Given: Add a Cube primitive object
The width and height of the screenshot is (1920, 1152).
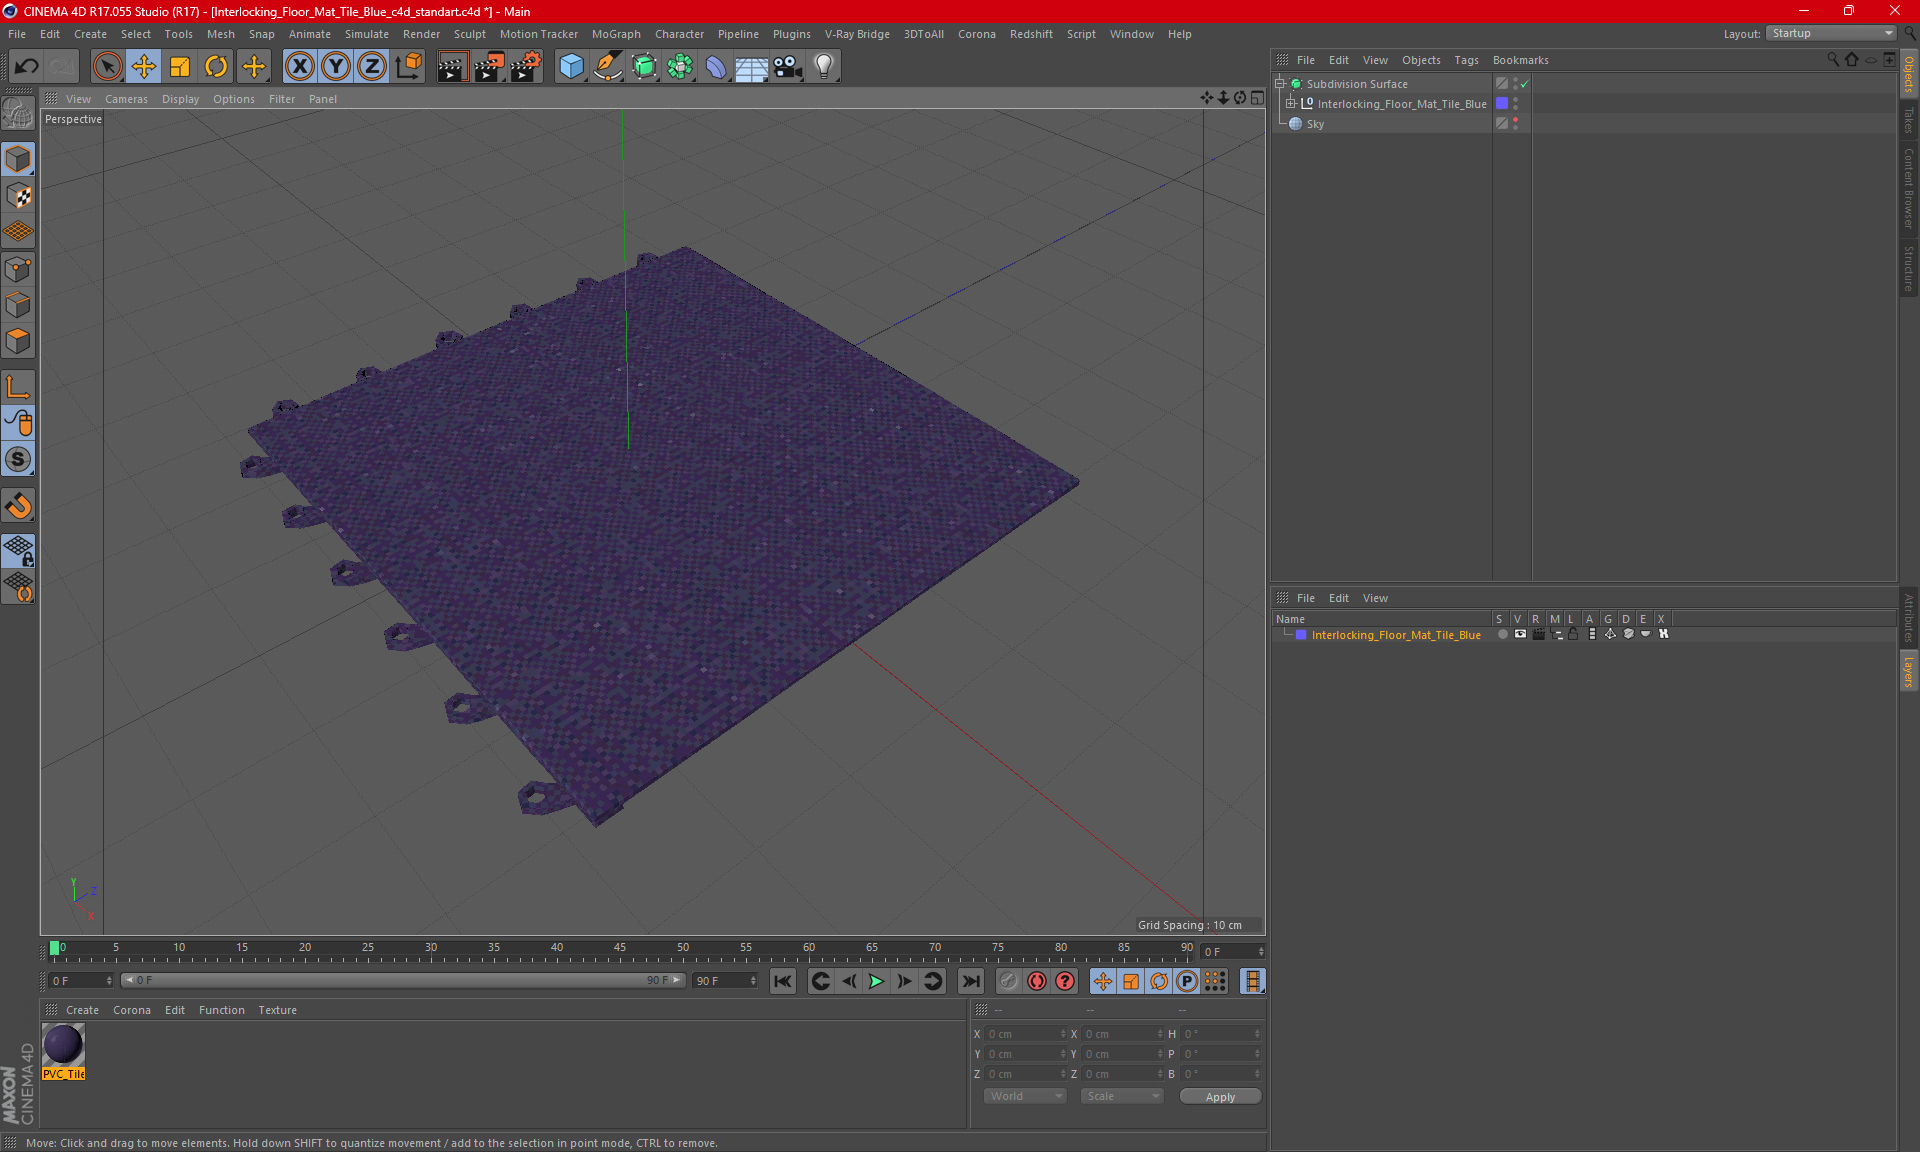Looking at the screenshot, I should click(571, 67).
